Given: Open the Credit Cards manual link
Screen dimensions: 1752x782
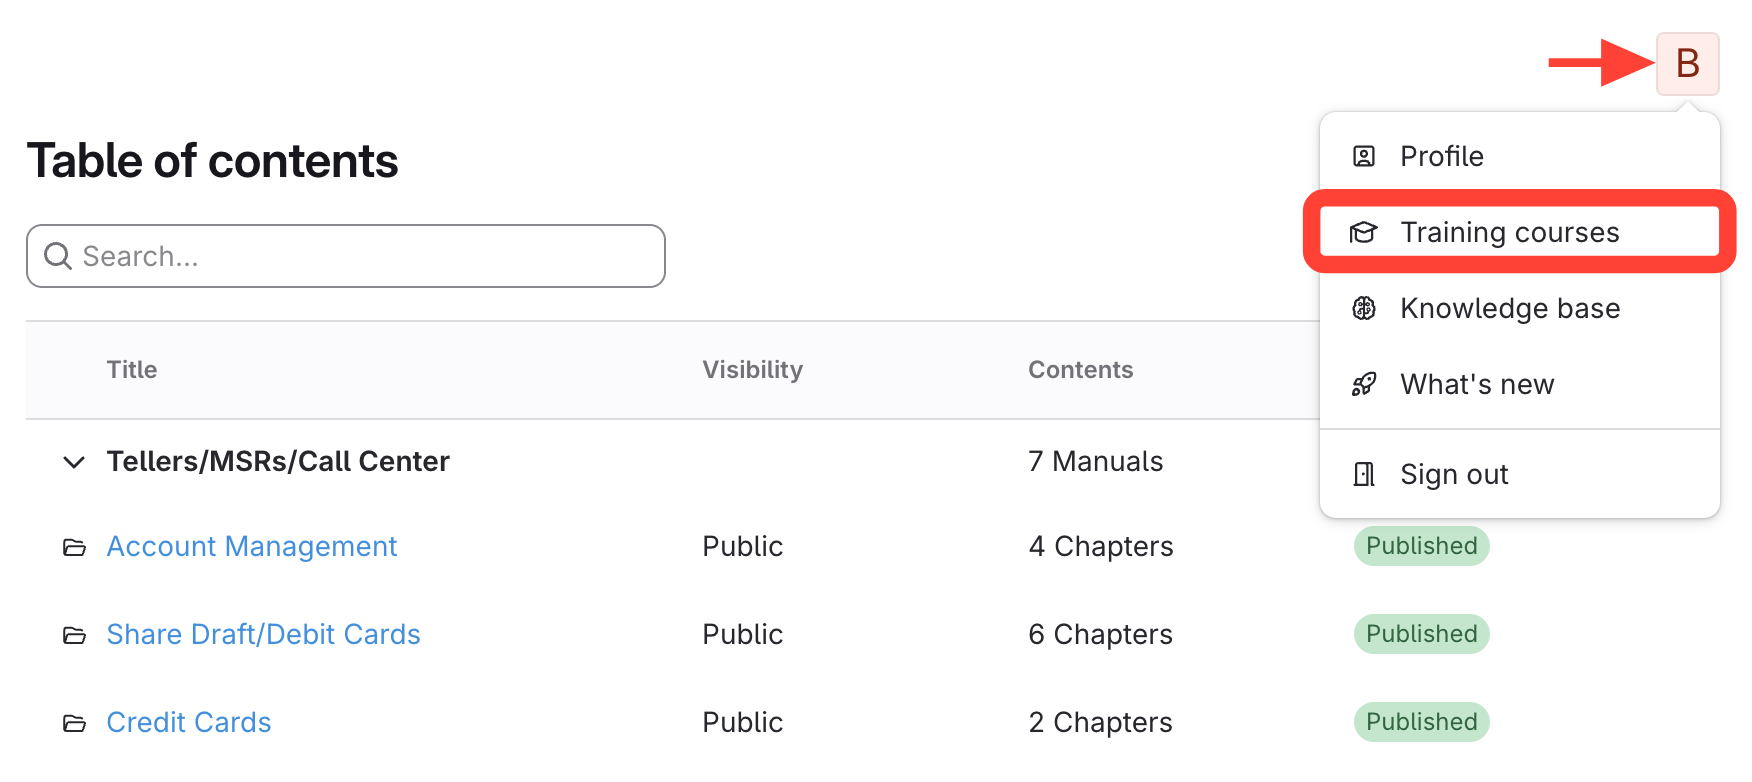Looking at the screenshot, I should 189,723.
